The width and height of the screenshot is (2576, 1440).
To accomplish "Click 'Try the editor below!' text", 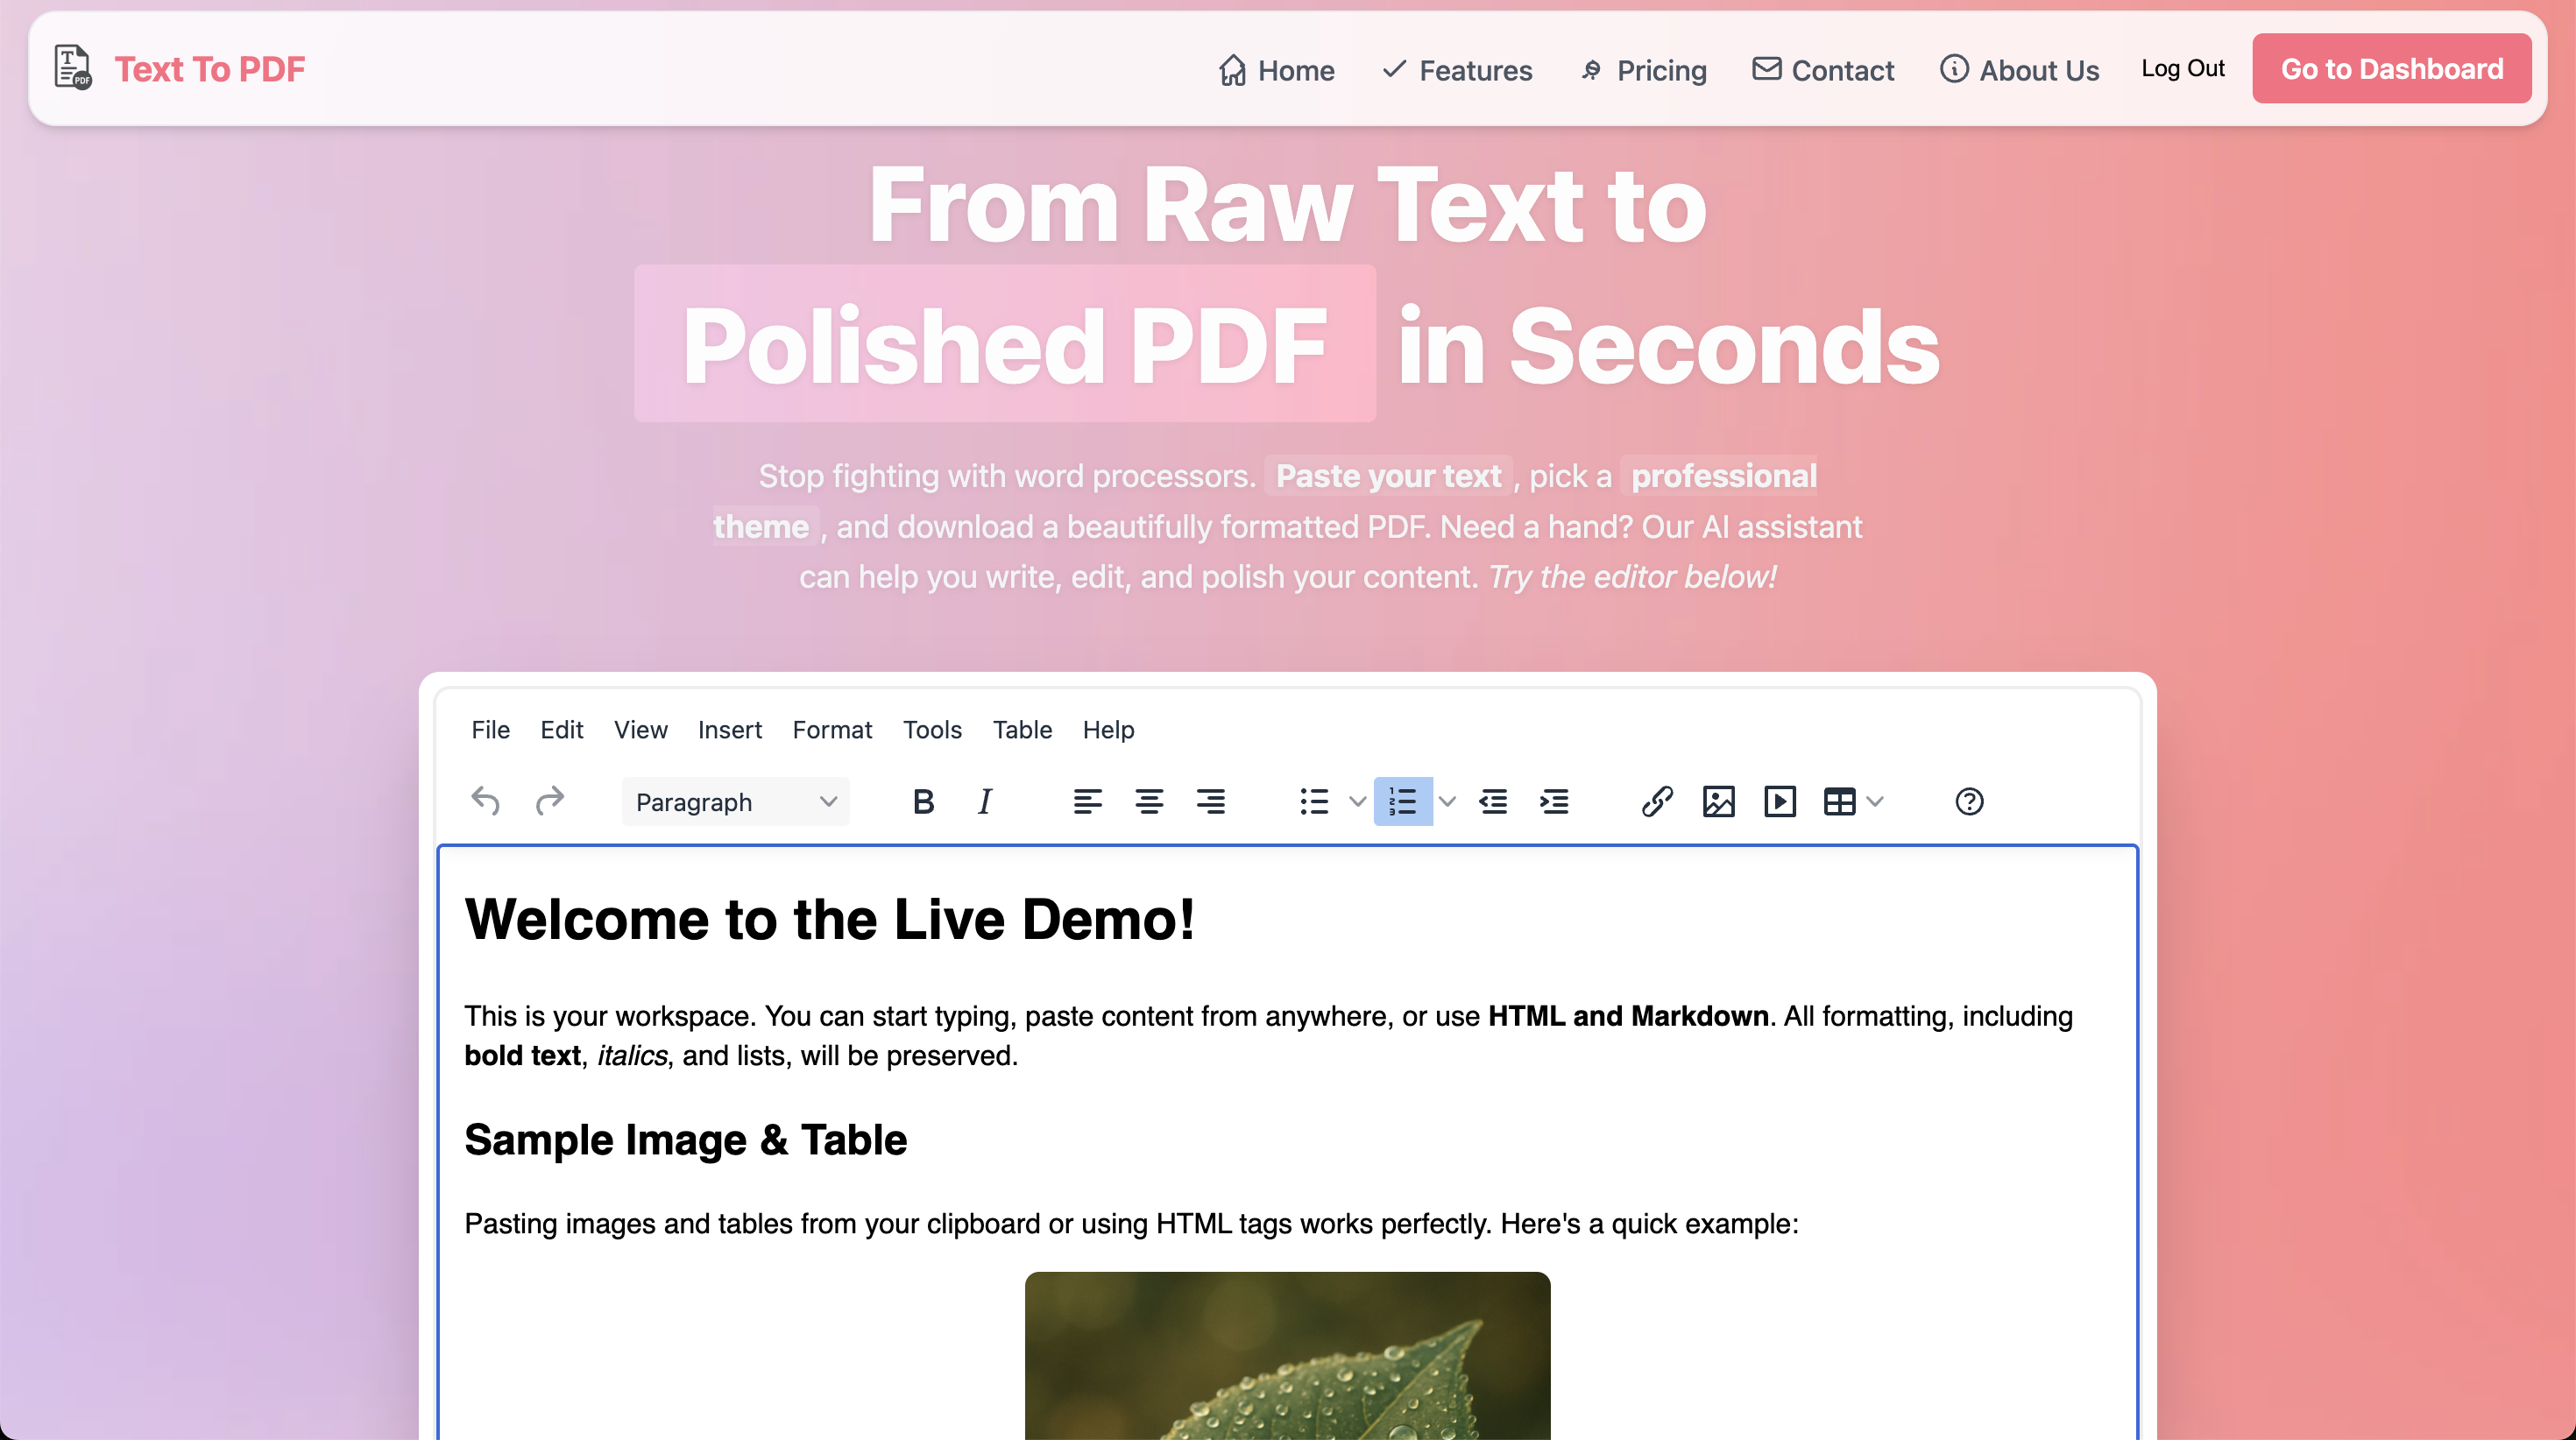I will coord(1632,577).
